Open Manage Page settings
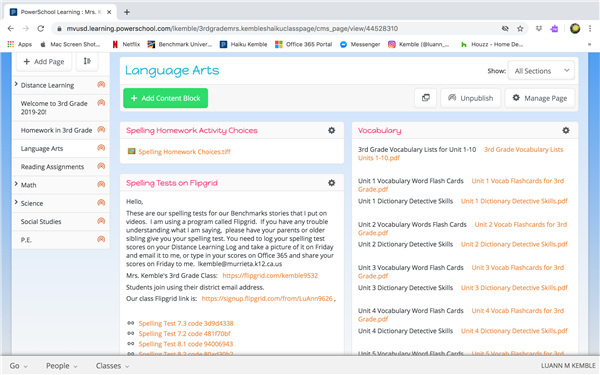 [540, 98]
